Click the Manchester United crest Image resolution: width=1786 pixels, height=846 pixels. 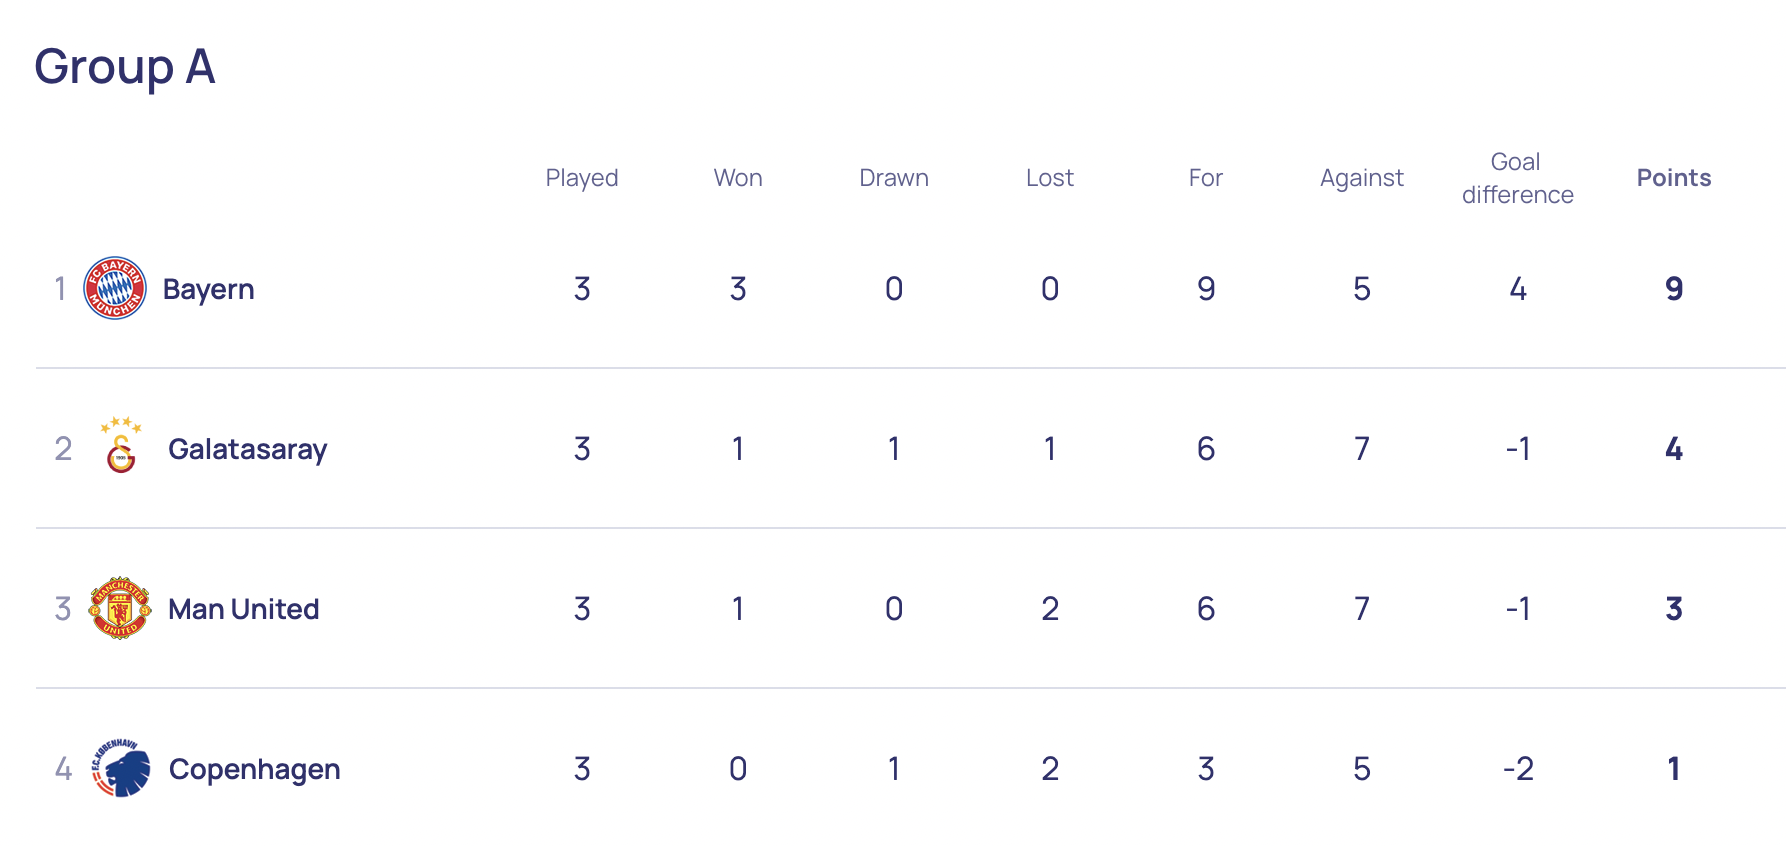[120, 608]
